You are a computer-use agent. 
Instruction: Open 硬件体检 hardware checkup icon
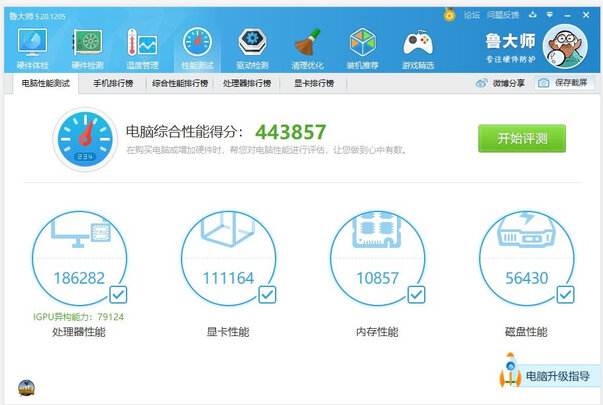[x=33, y=45]
